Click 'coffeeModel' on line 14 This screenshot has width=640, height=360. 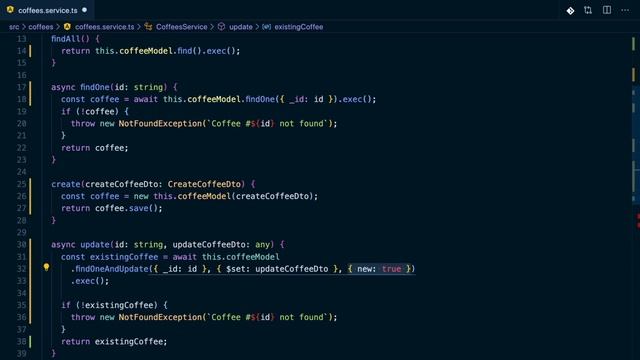point(146,51)
